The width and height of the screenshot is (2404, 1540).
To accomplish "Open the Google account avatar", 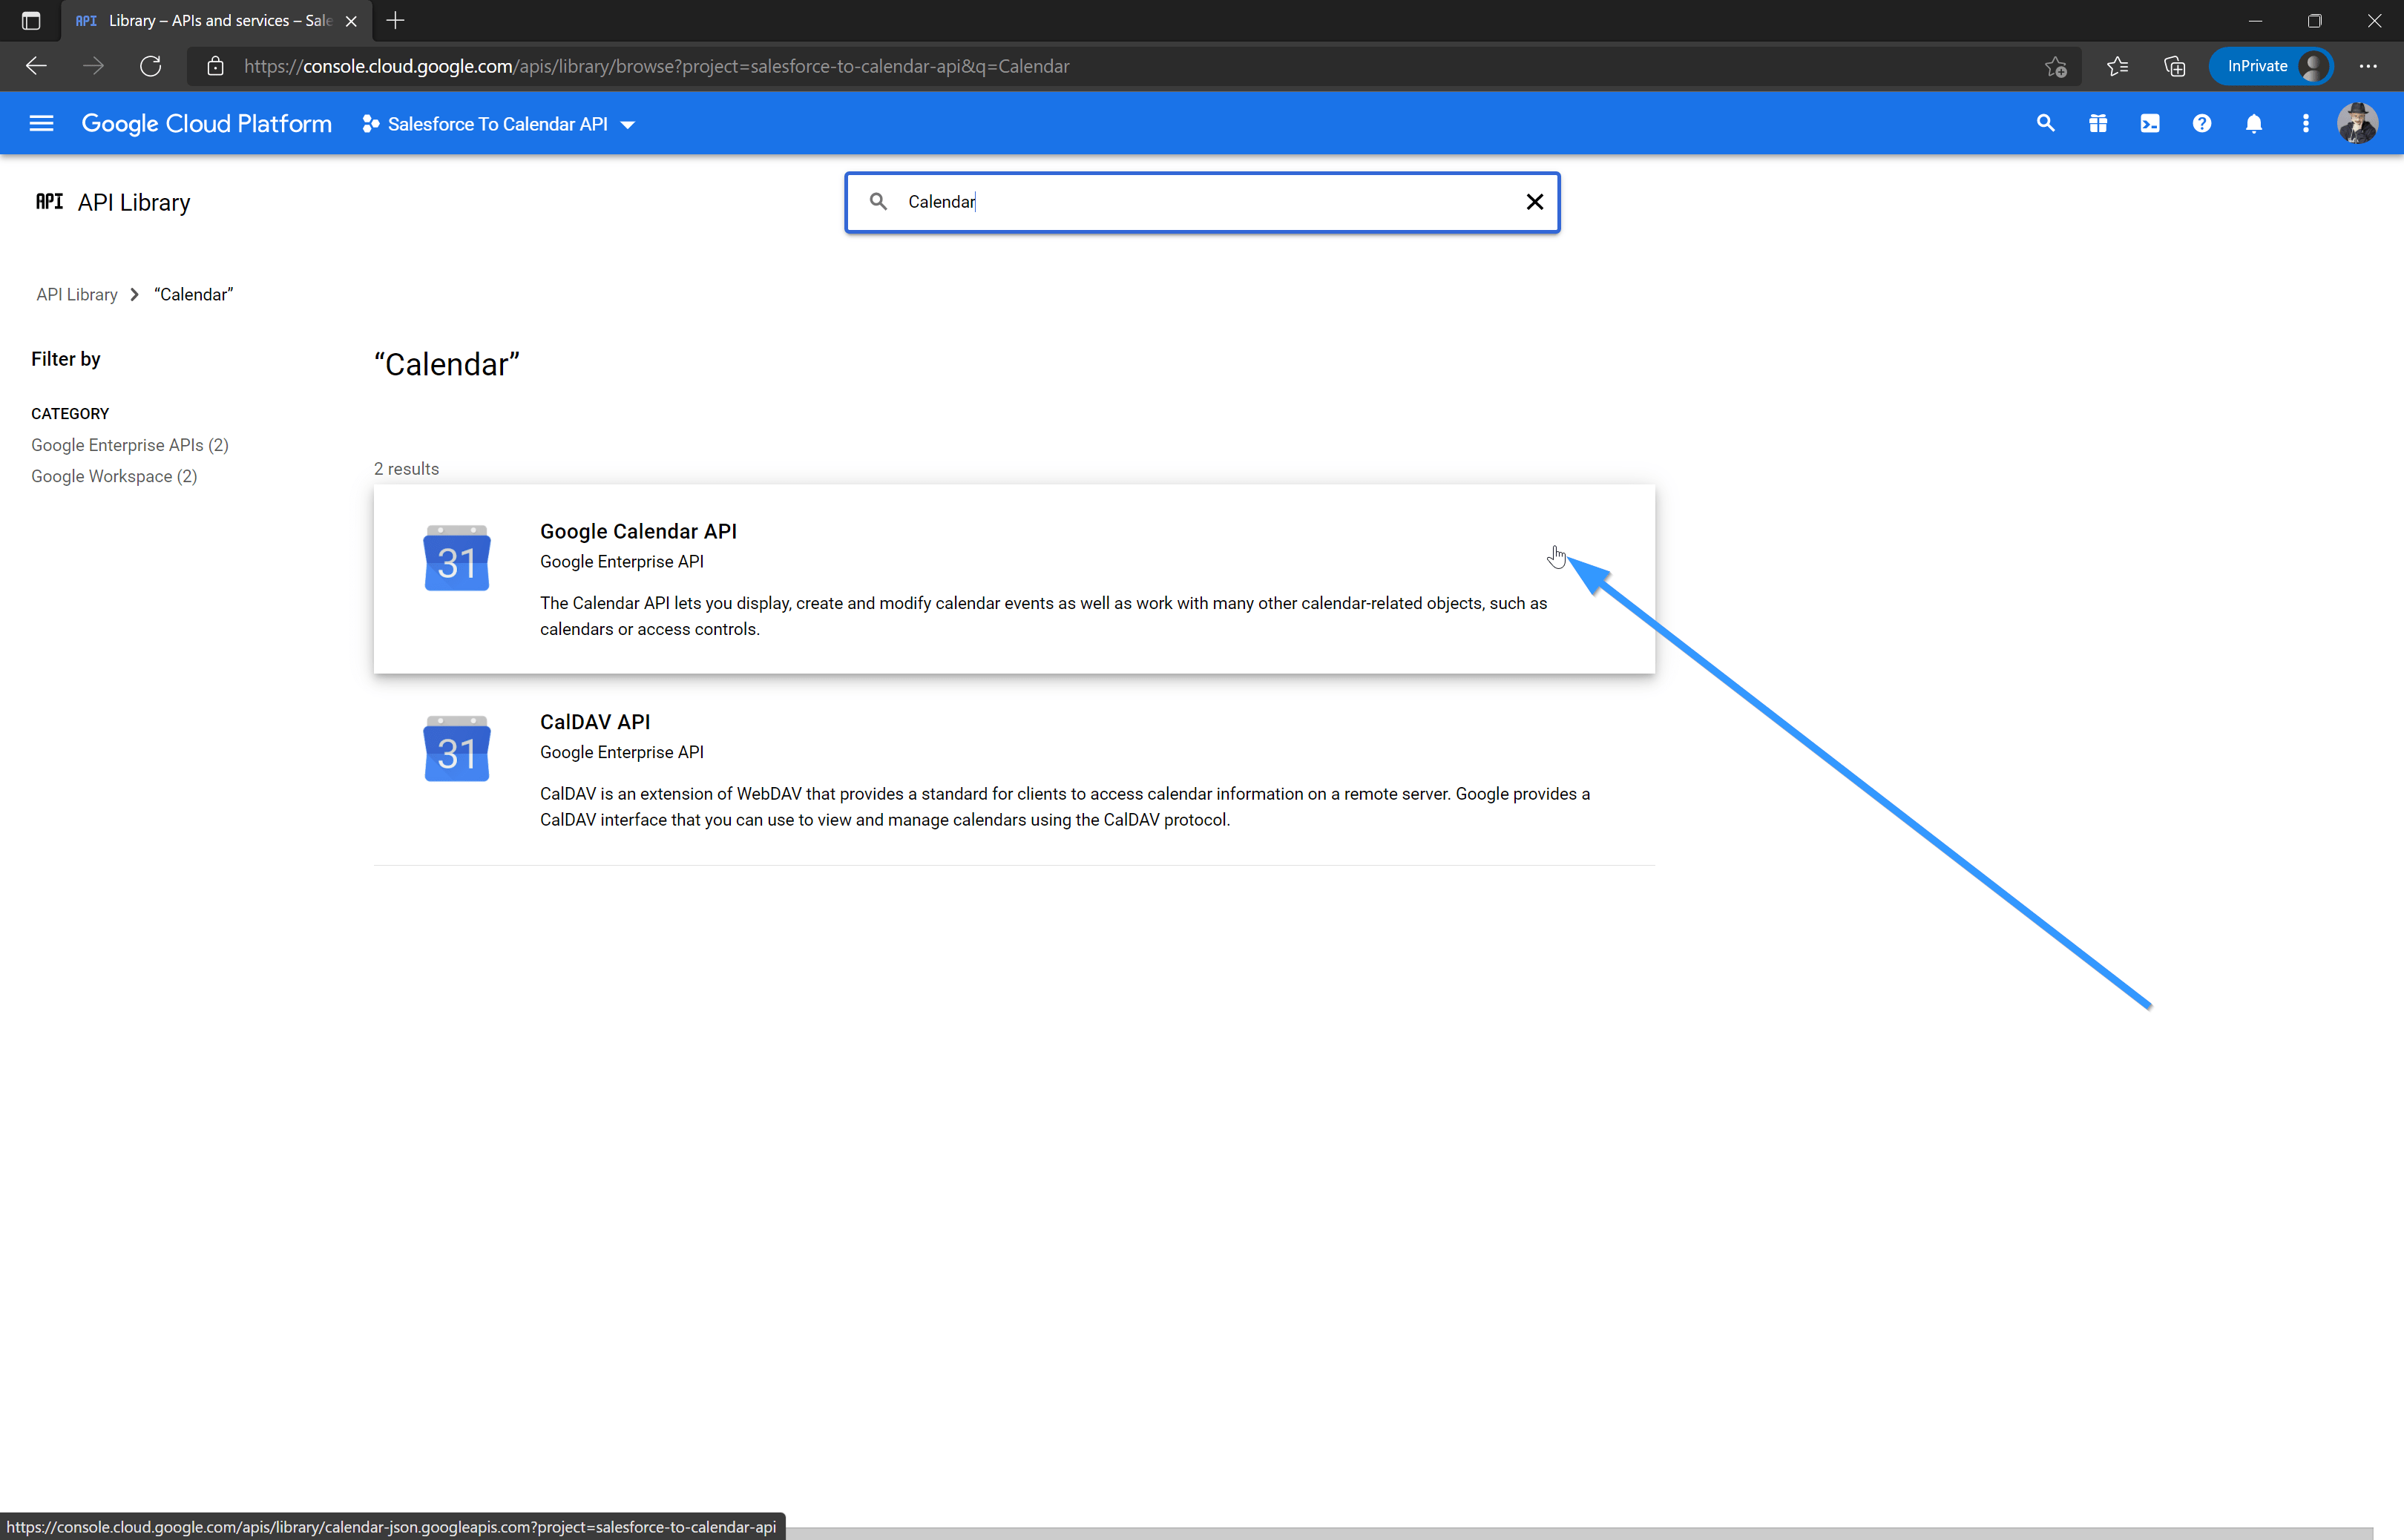I will pyautogui.click(x=2357, y=123).
